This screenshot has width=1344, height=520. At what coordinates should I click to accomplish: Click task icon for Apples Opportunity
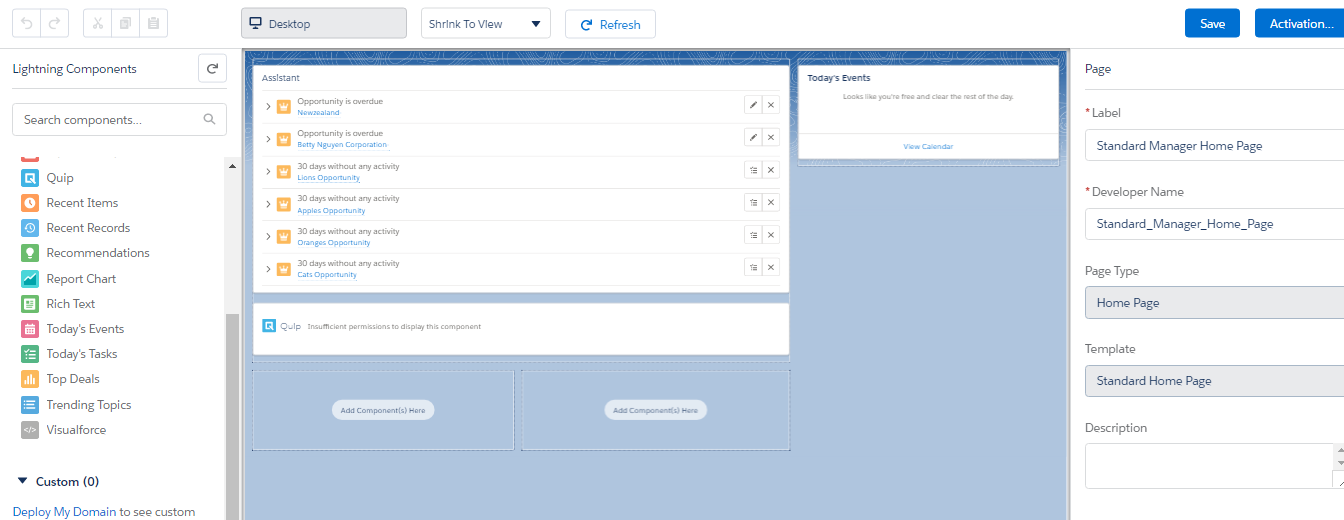(753, 203)
